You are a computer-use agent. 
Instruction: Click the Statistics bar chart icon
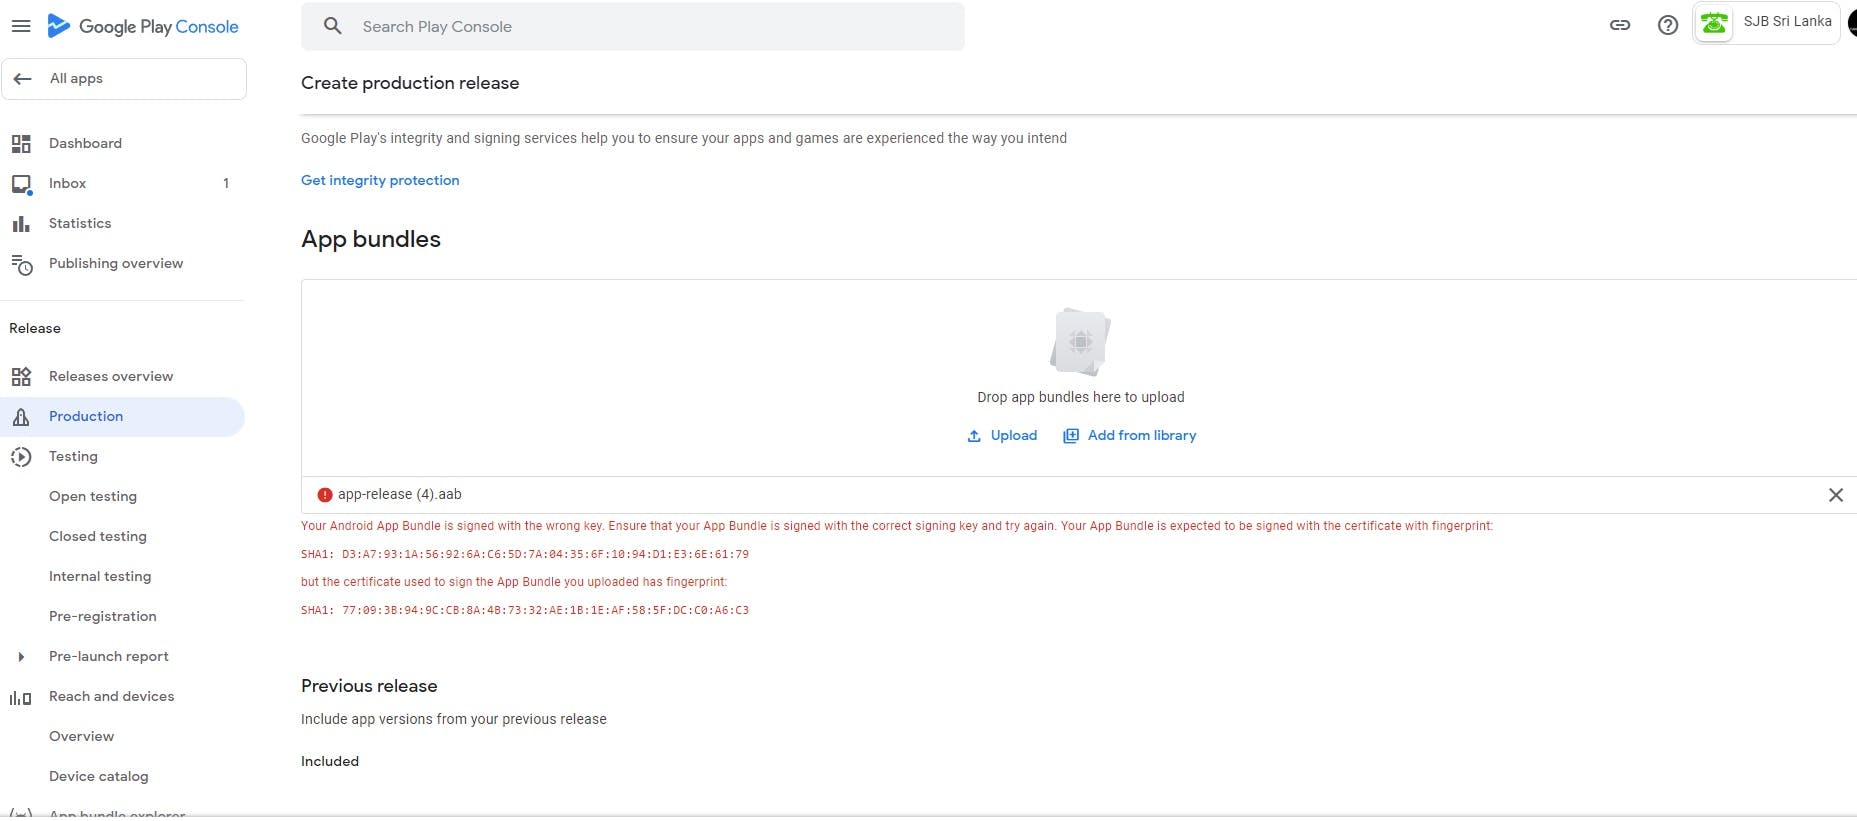click(x=21, y=224)
